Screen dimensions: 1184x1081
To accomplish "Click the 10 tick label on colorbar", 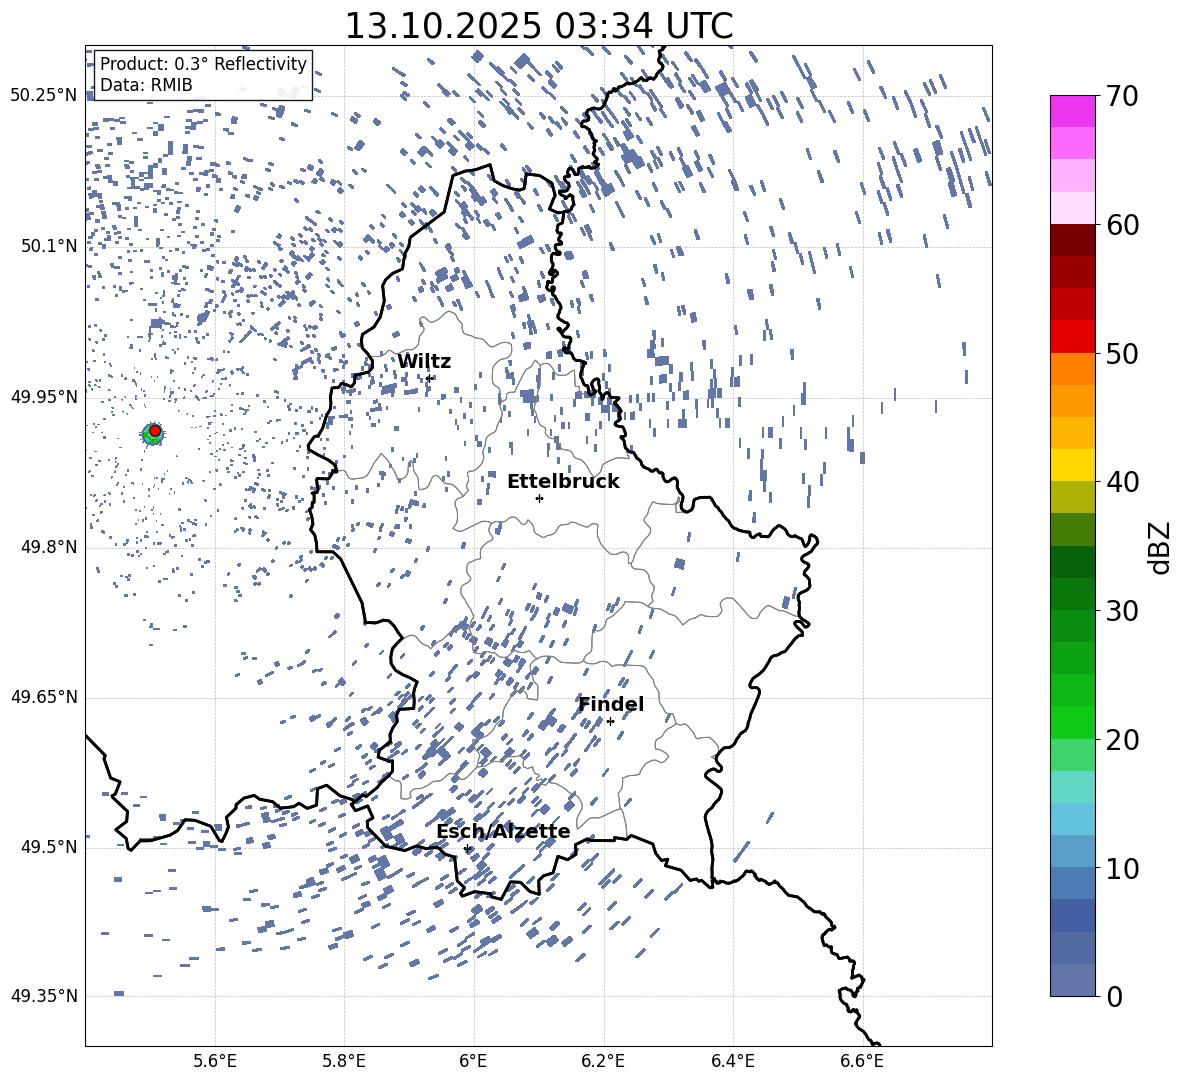I will (x=1123, y=868).
